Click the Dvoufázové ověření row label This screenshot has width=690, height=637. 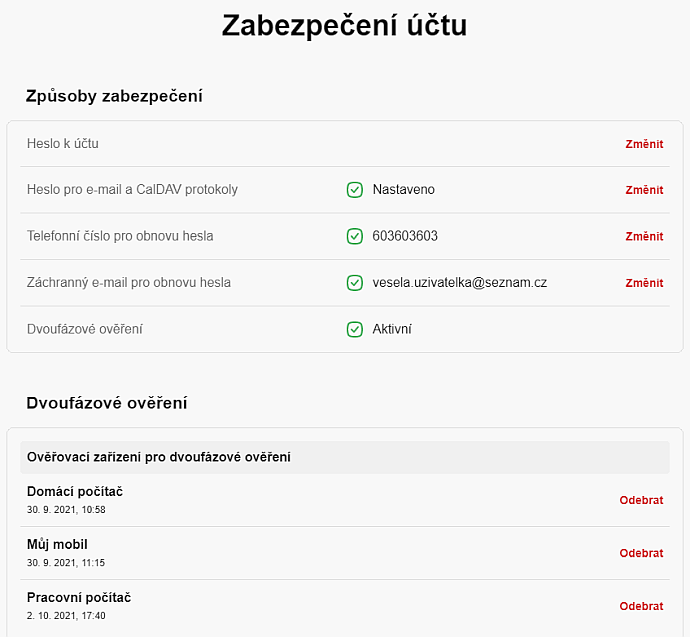pos(84,329)
